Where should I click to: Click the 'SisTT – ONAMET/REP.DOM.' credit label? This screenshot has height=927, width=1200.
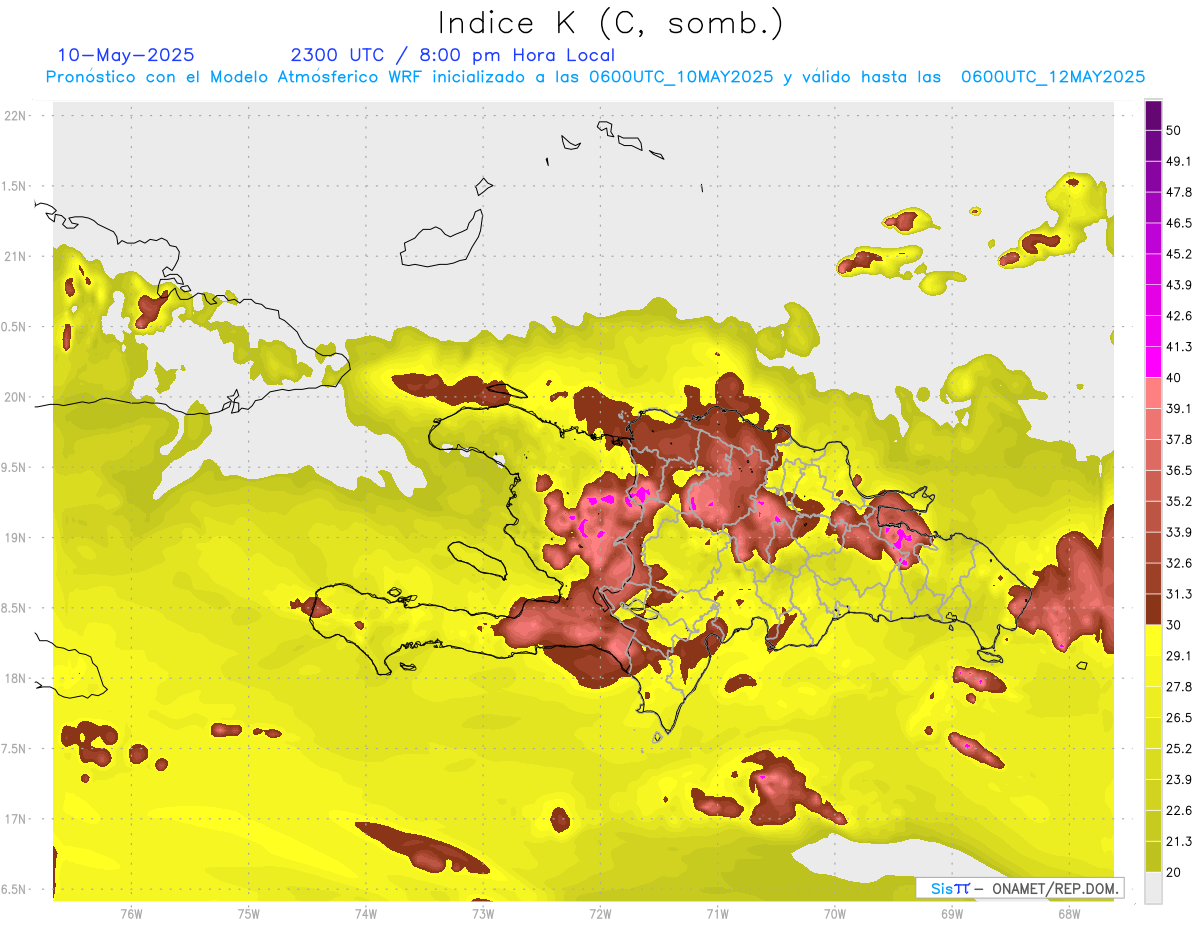1019,888
